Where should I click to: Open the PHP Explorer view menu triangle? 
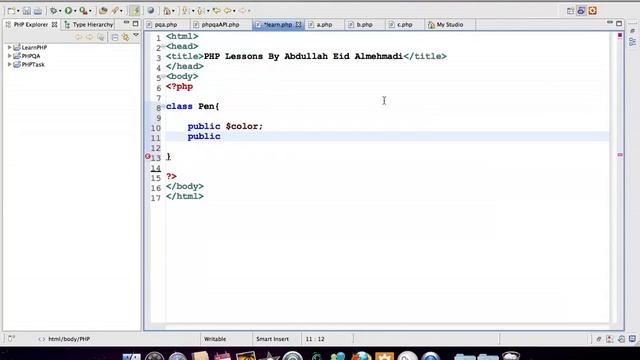[x=136, y=36]
